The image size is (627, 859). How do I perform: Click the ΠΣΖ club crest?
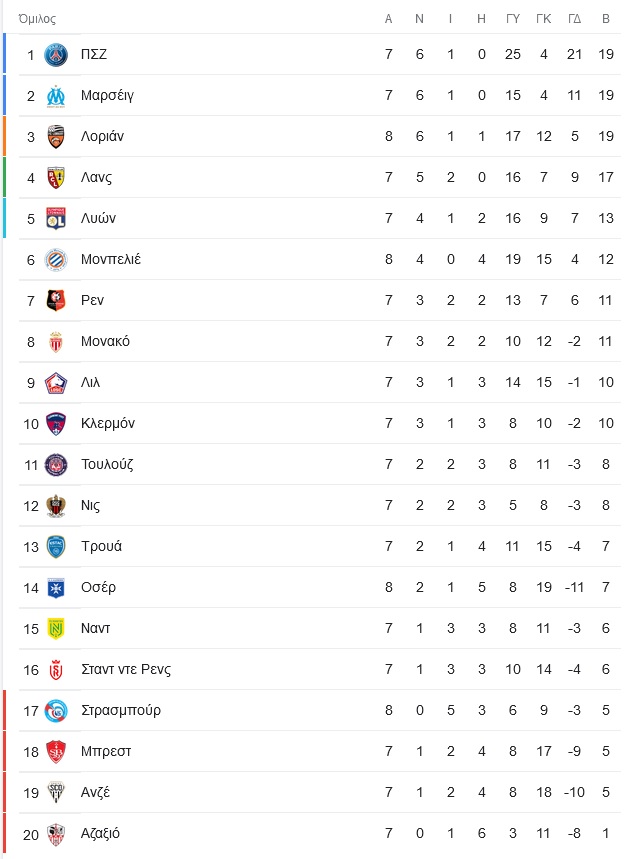pyautogui.click(x=56, y=55)
